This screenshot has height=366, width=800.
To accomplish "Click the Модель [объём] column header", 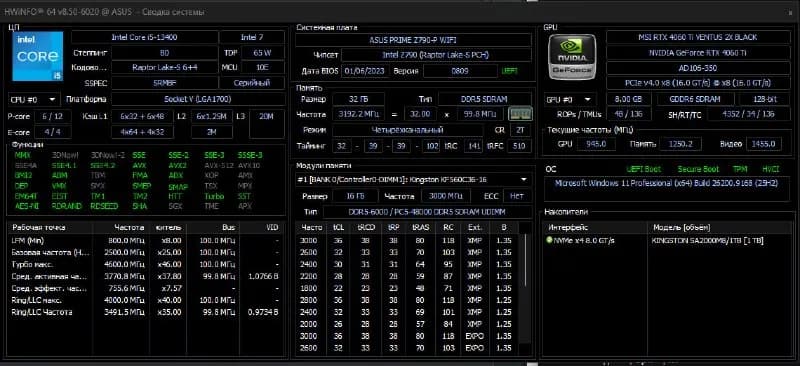I will tap(719, 228).
